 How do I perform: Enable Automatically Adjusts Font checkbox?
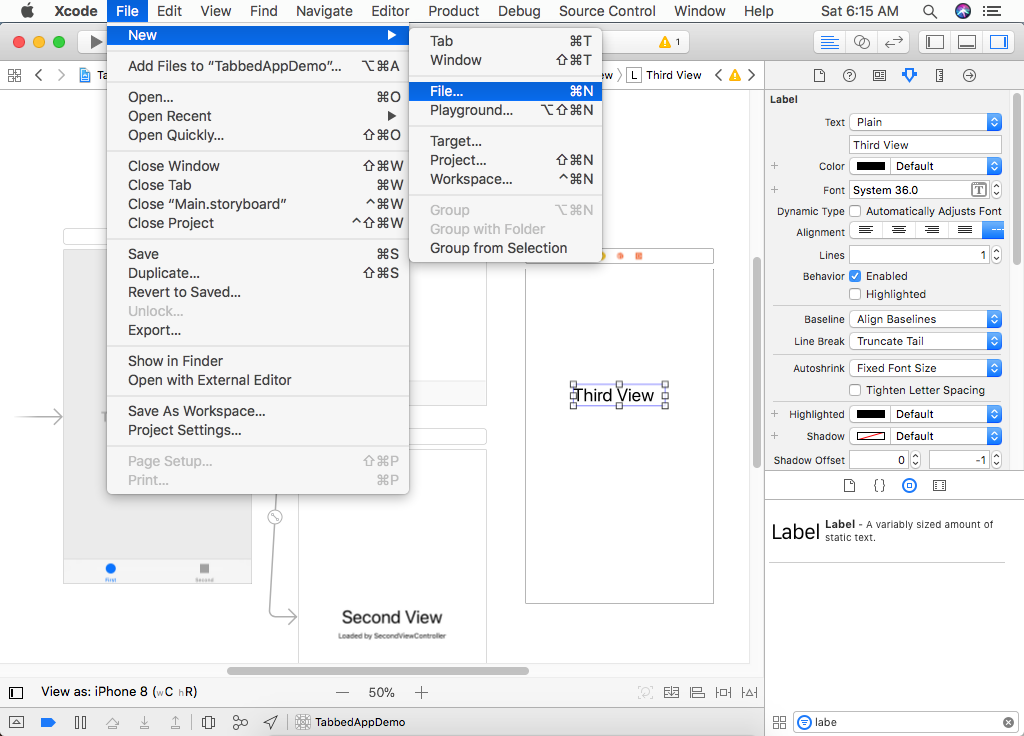[x=855, y=211]
